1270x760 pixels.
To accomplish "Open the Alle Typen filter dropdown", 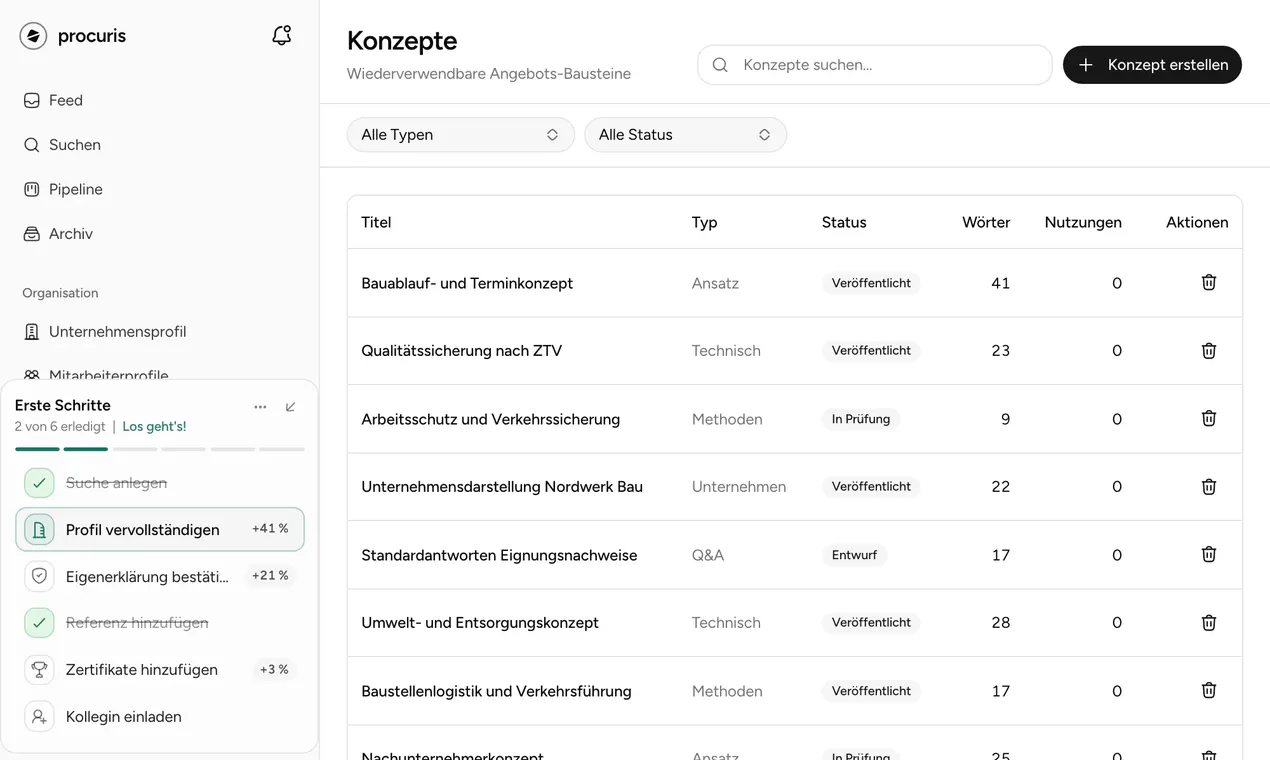I will [460, 135].
